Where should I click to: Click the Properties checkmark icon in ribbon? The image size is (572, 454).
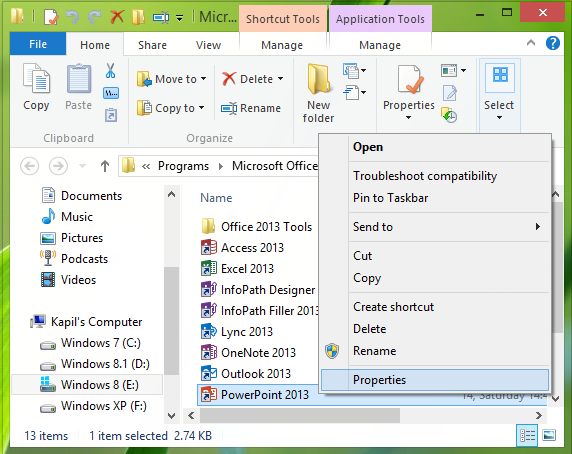pos(409,79)
